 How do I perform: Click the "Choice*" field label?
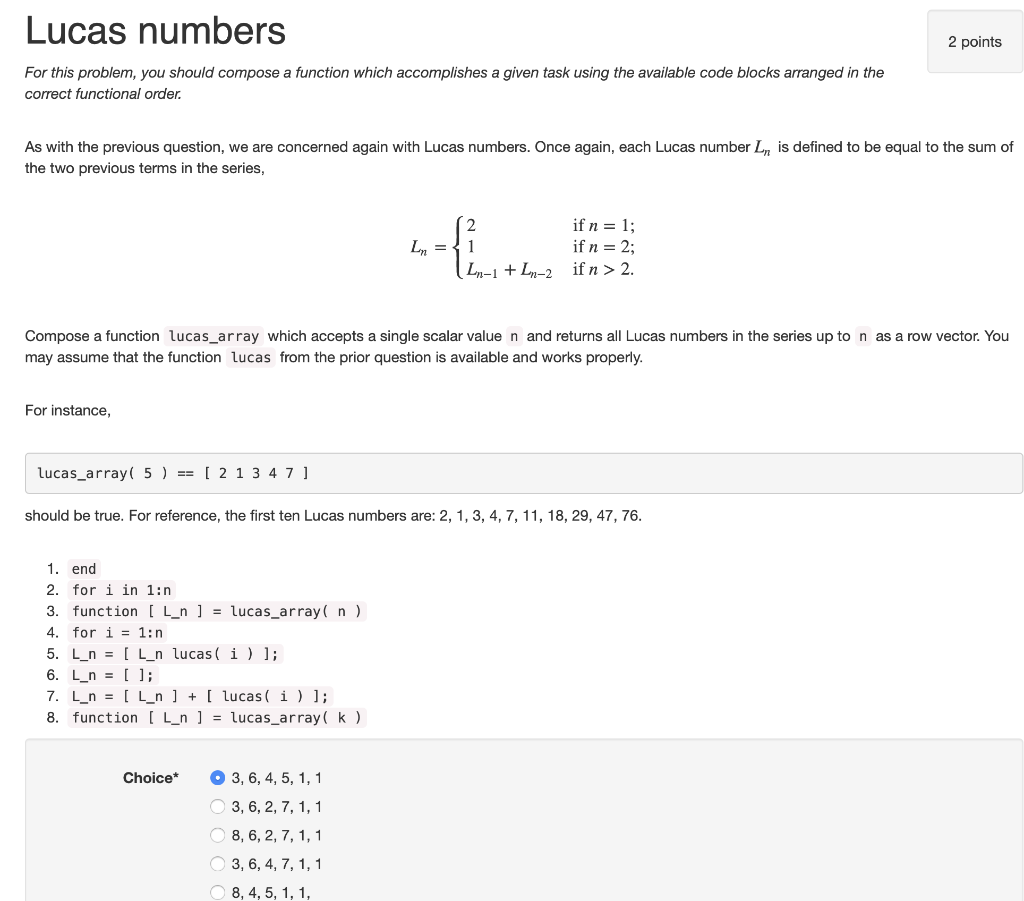[x=151, y=777]
